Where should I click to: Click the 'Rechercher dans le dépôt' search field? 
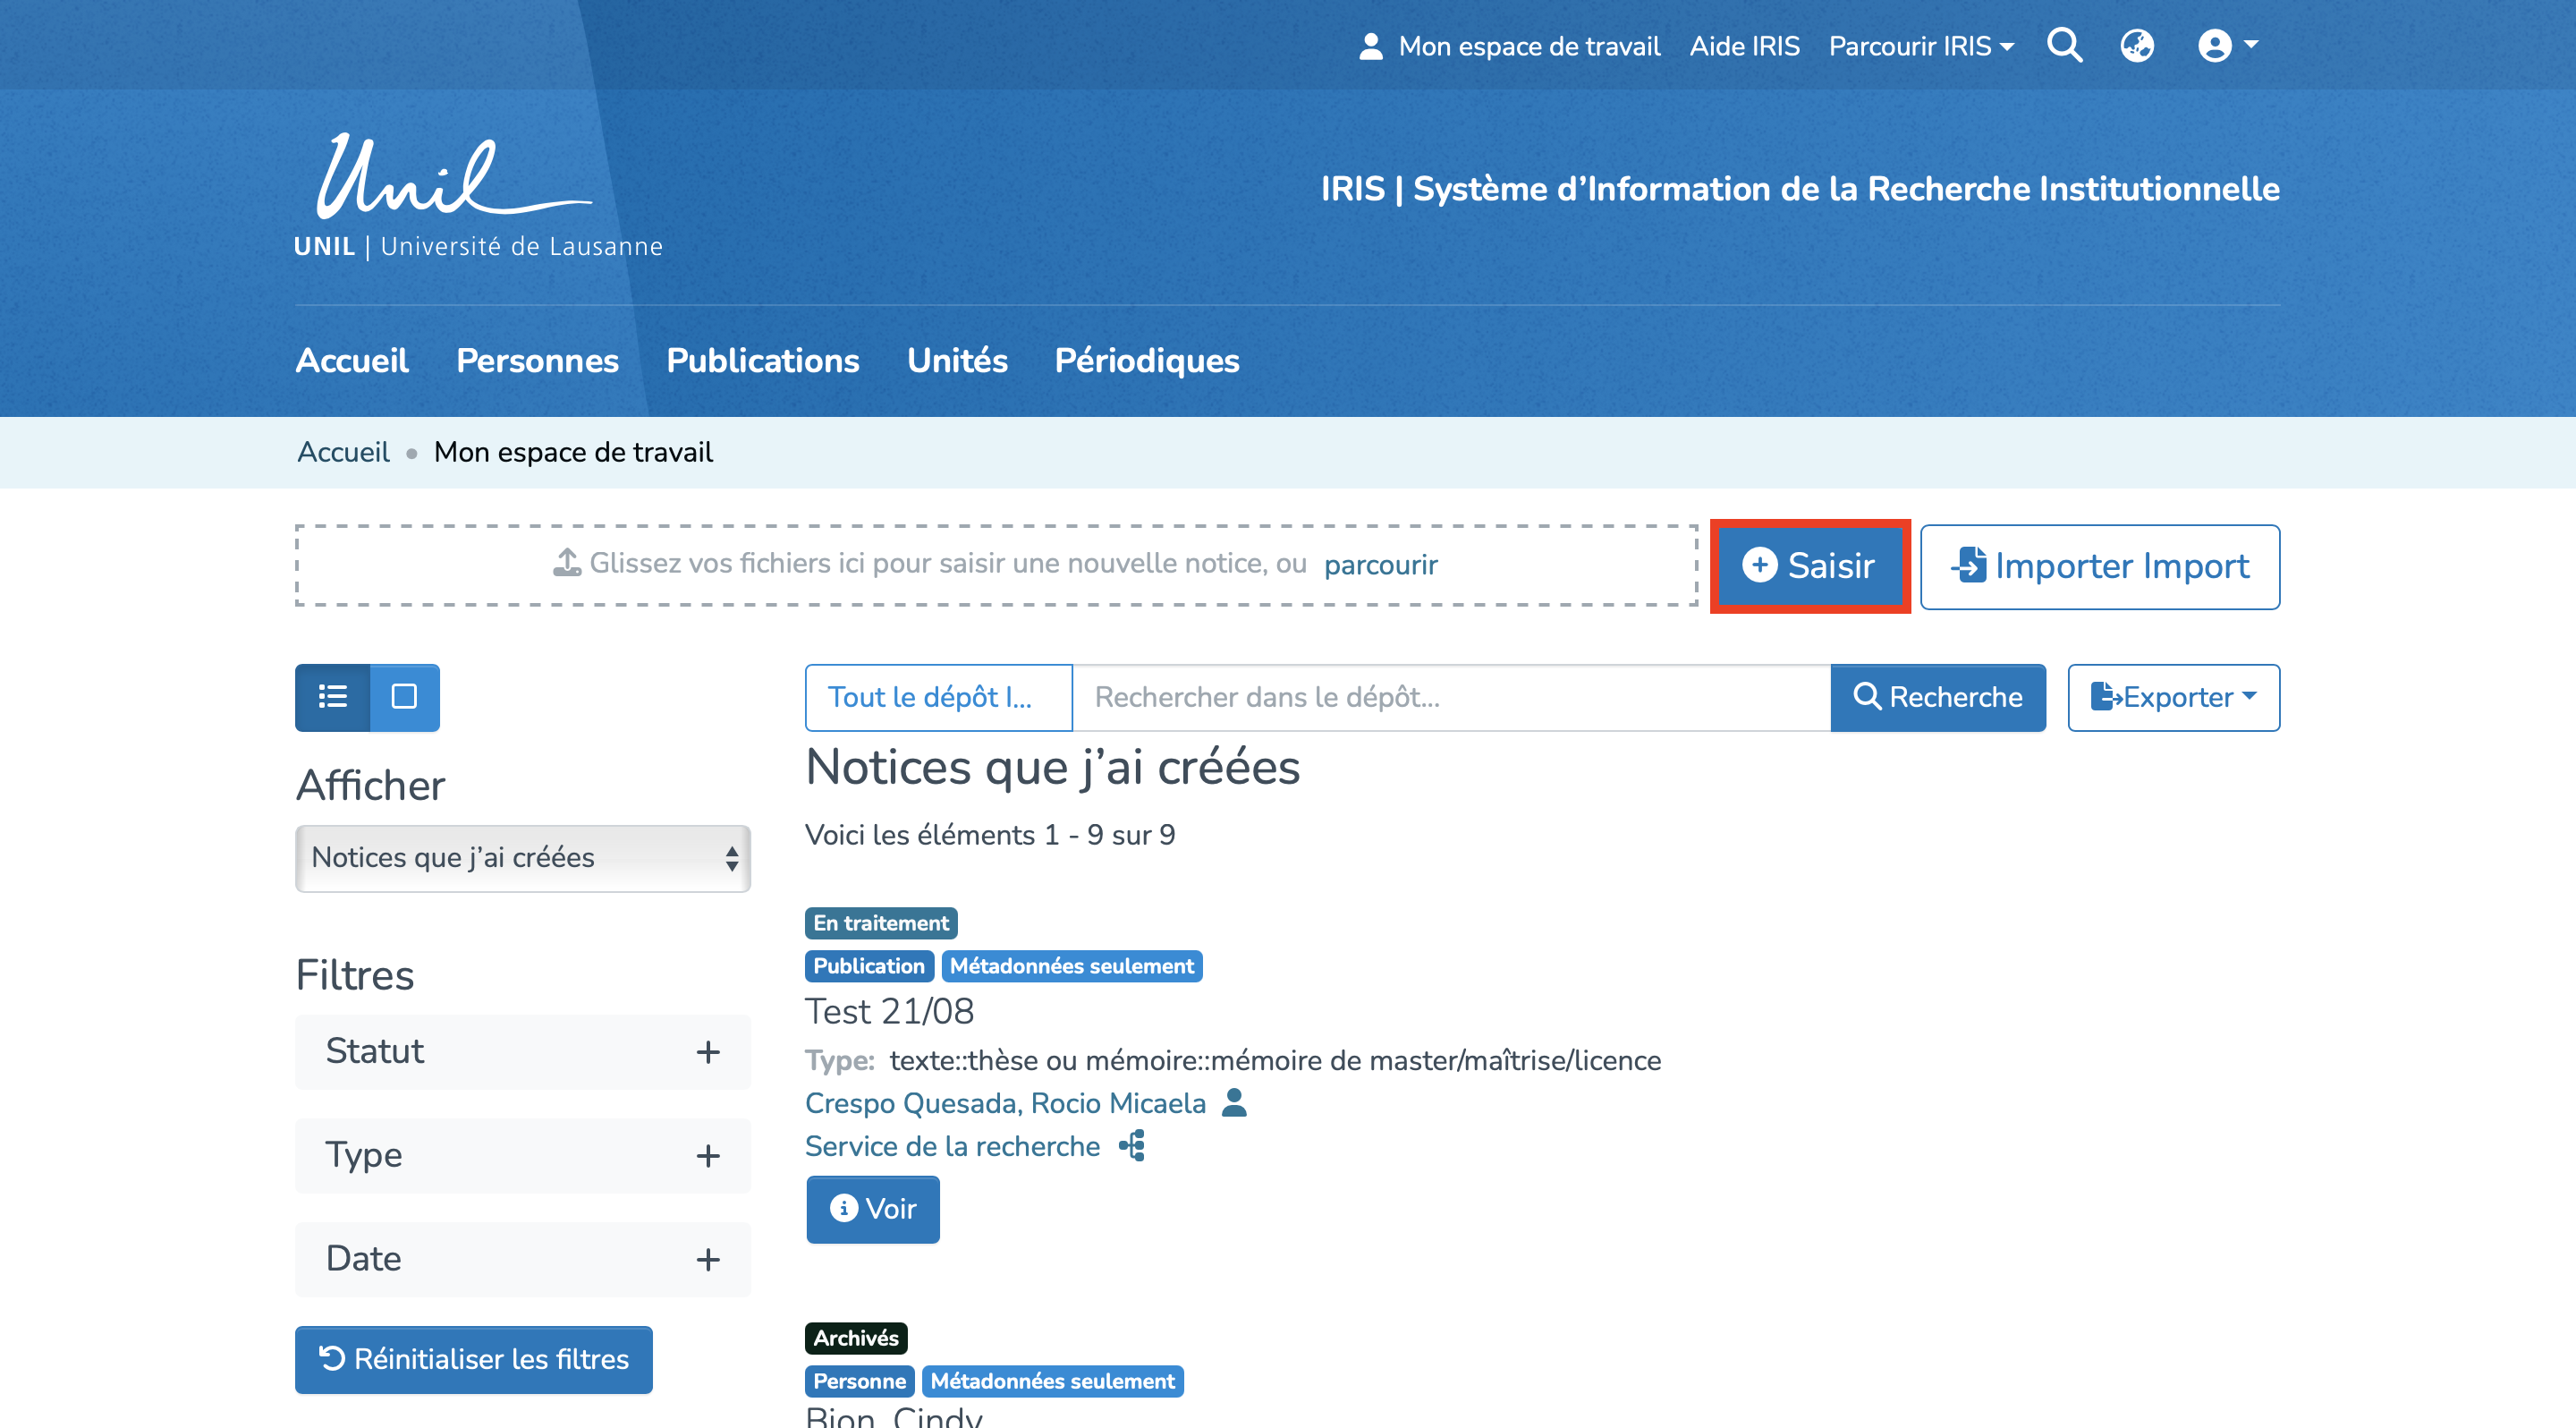(1450, 697)
